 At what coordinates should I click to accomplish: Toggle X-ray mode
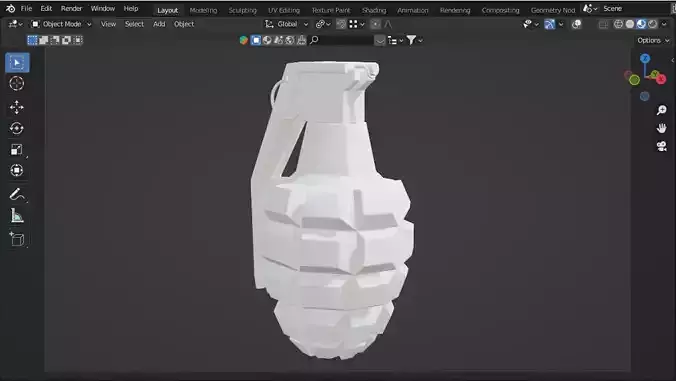(603, 24)
